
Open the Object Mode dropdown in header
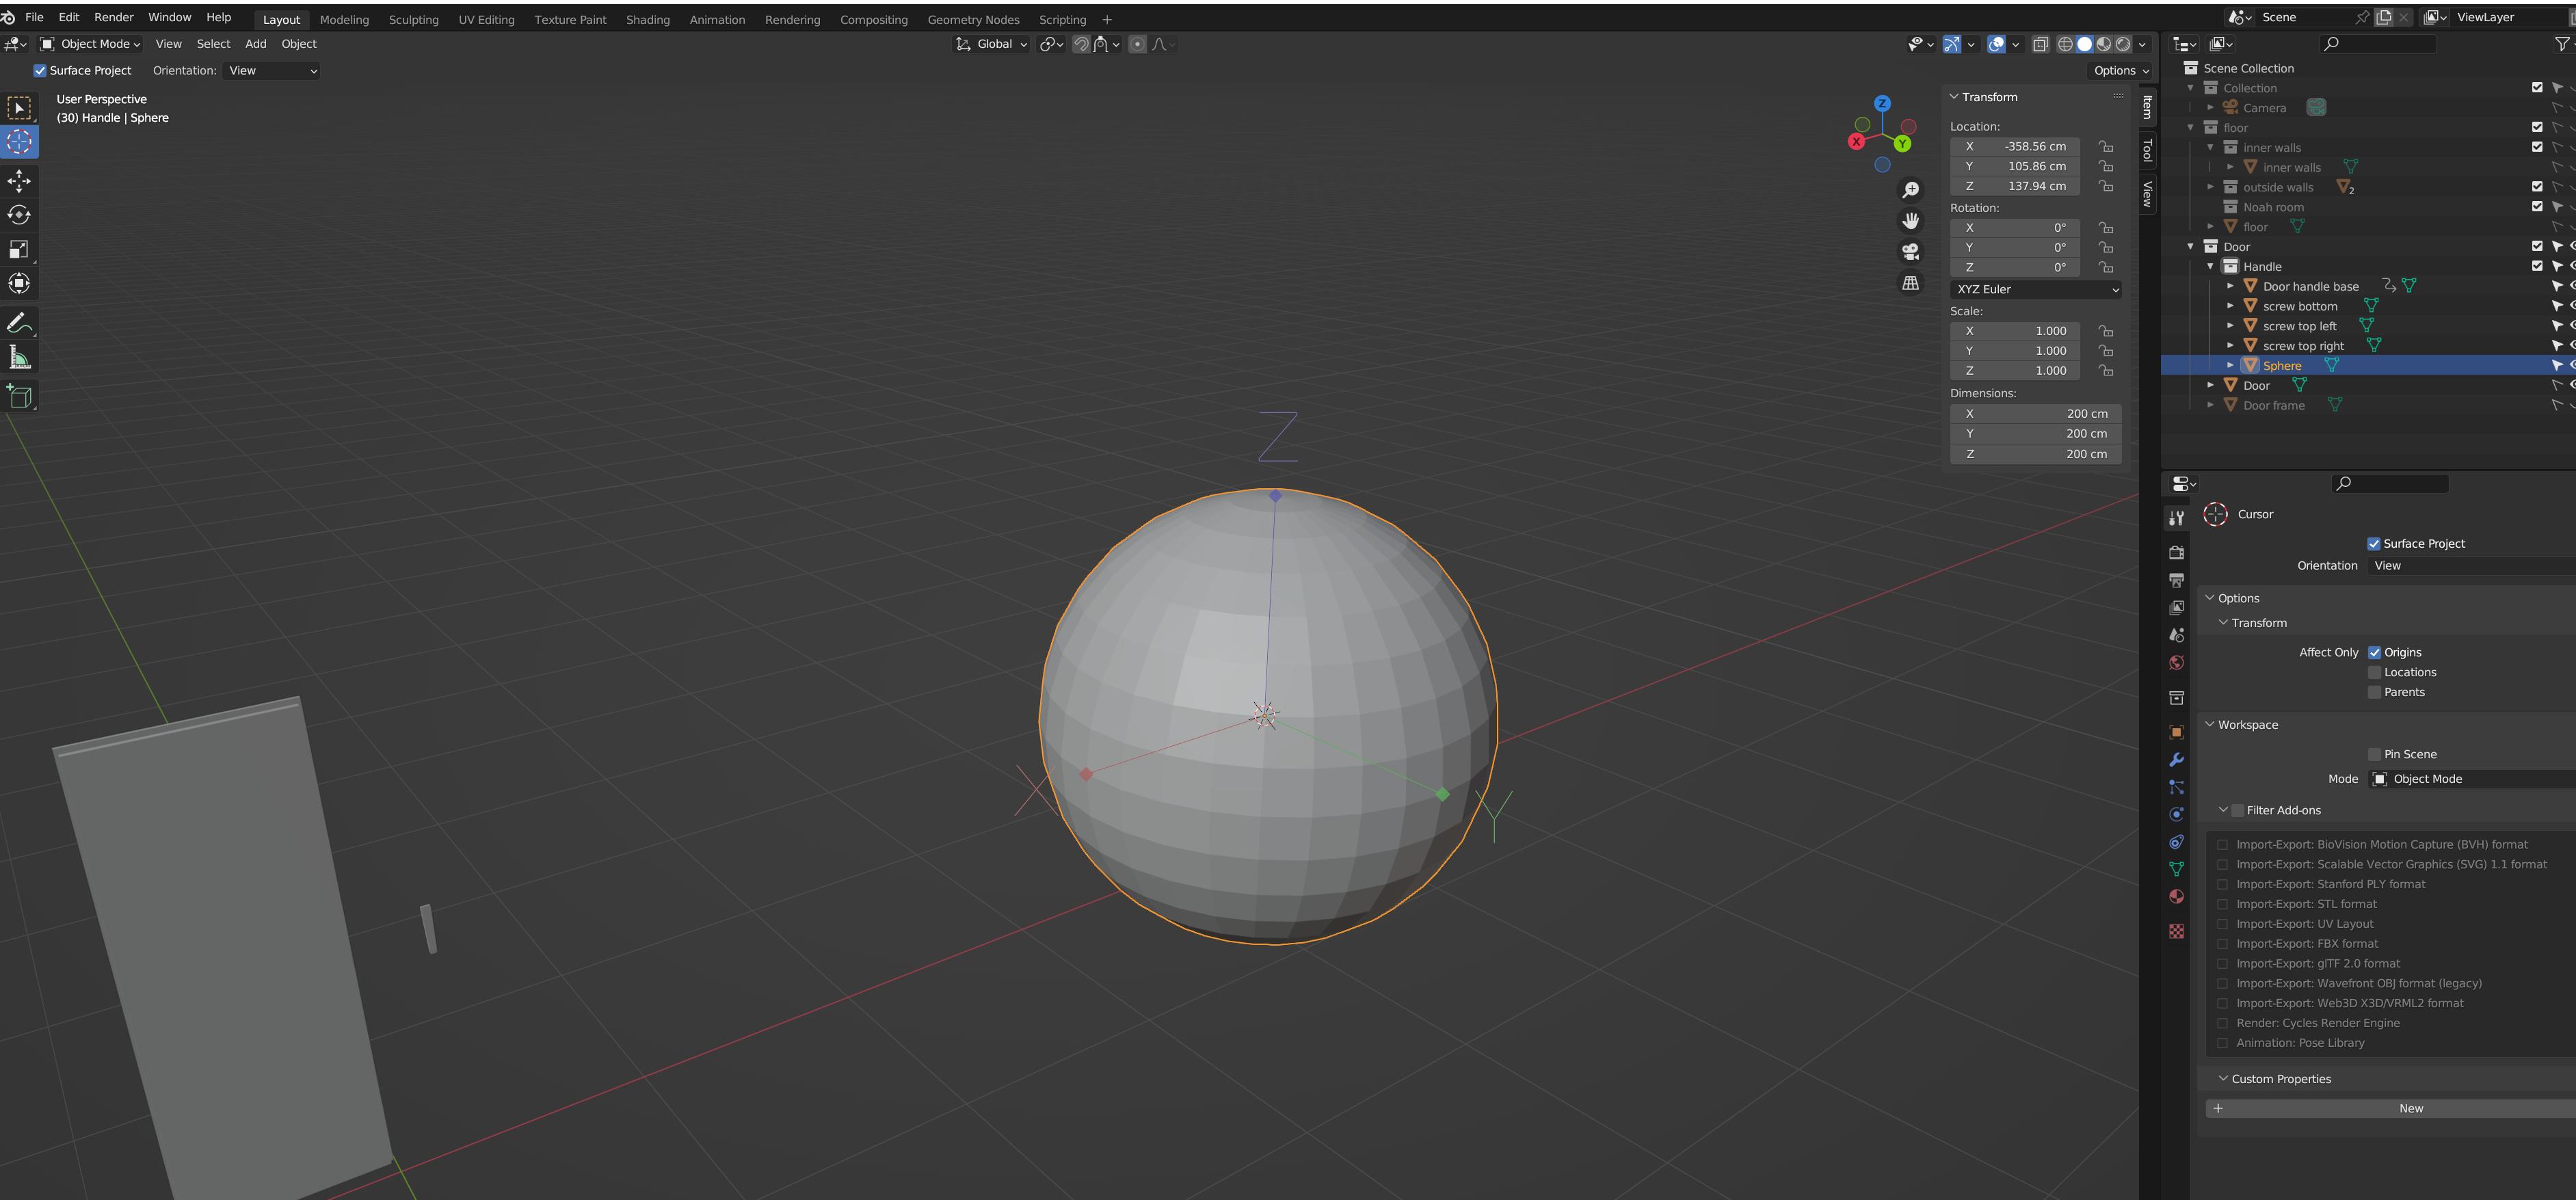coord(89,44)
